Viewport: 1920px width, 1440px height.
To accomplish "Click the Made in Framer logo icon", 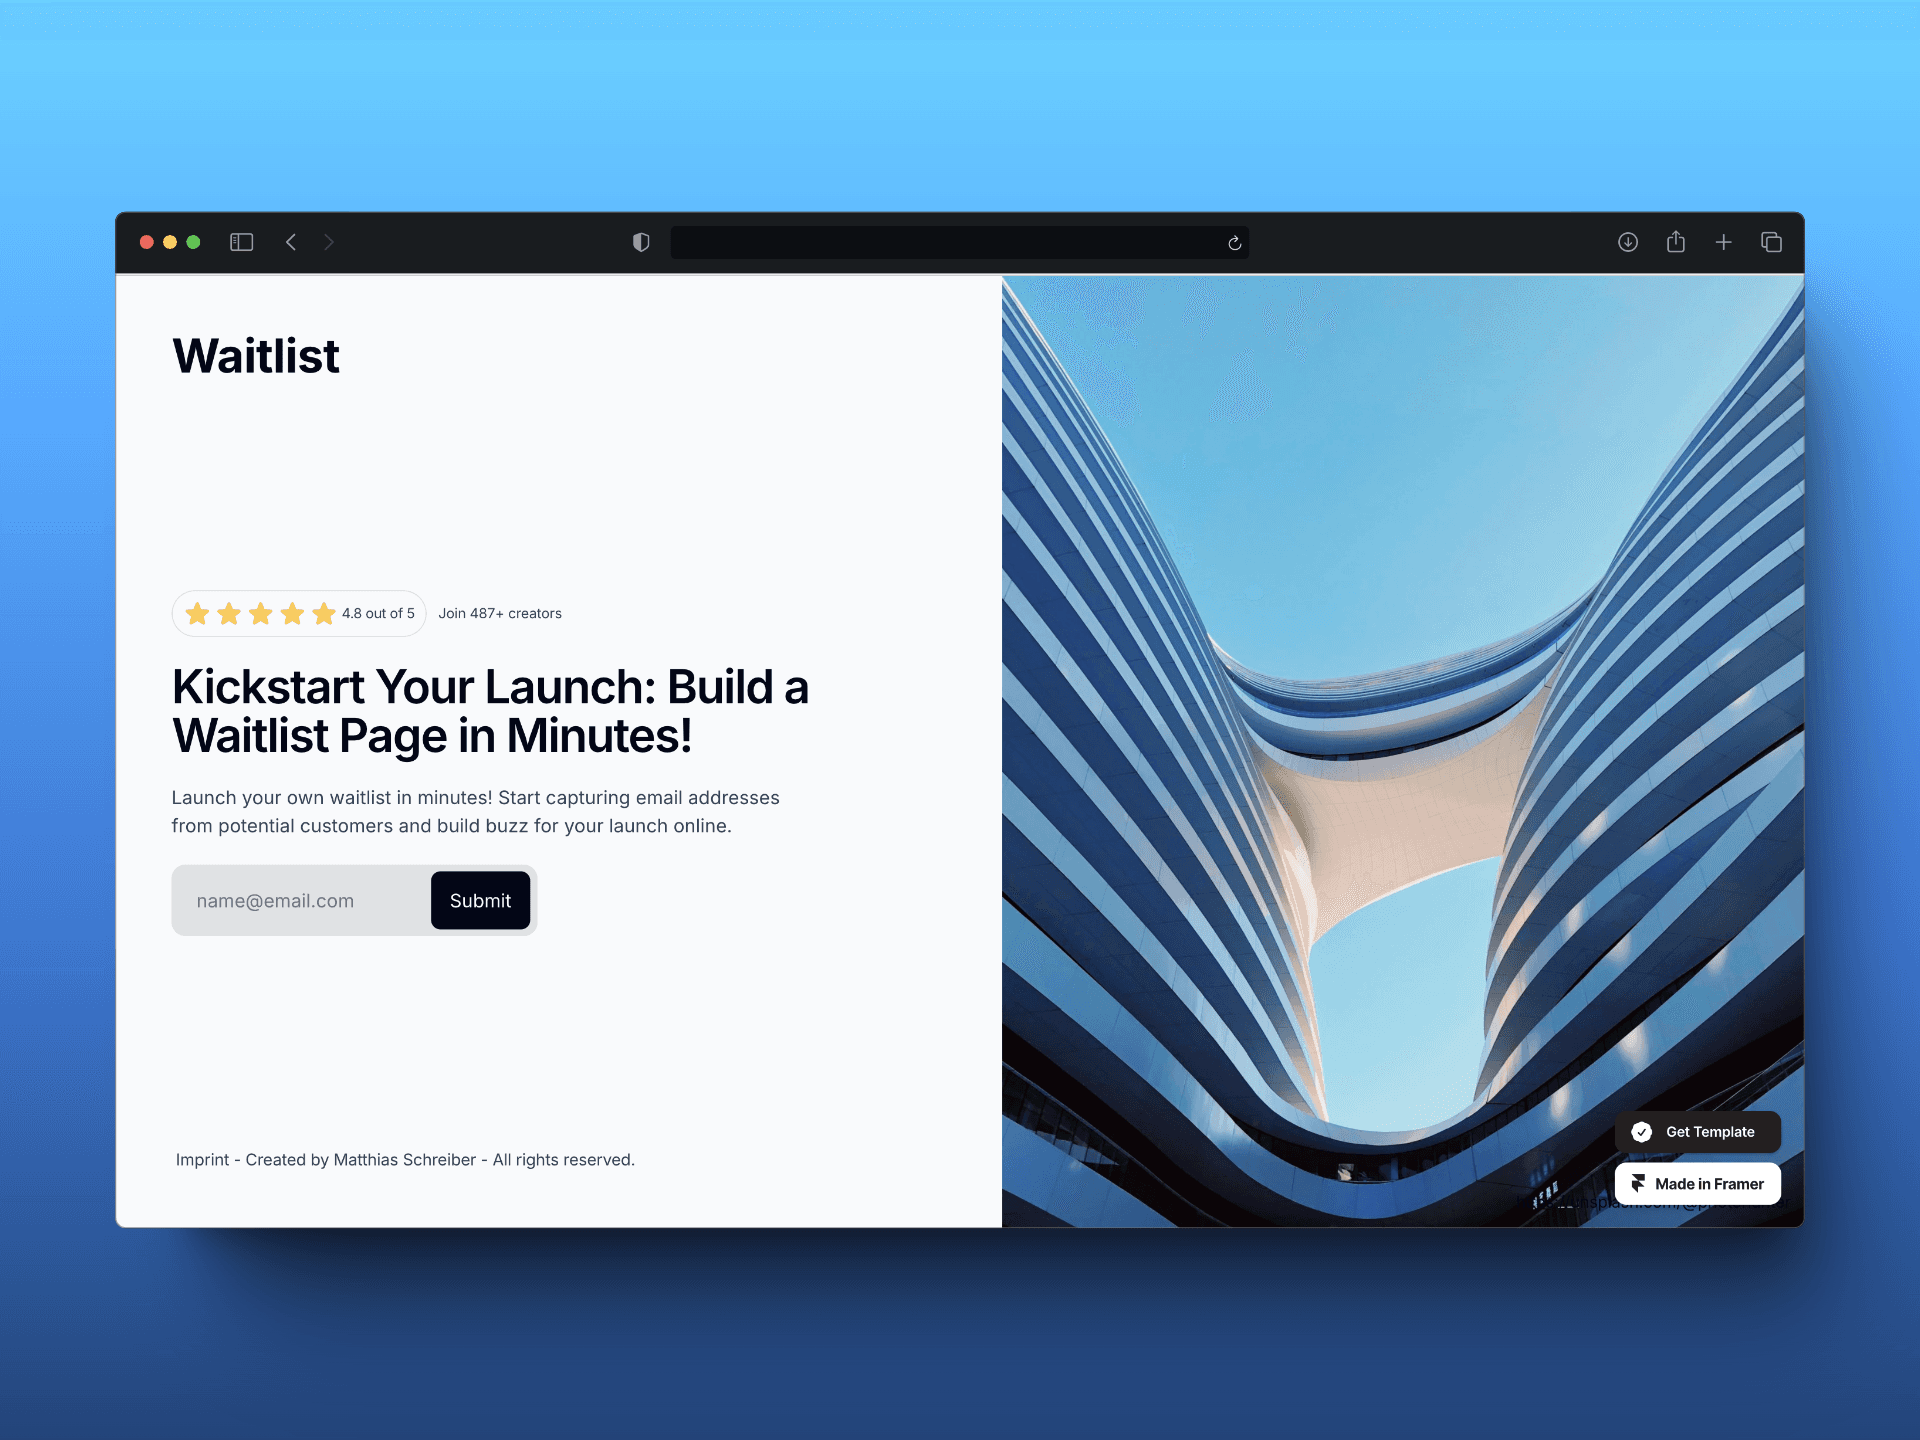I will click(1642, 1181).
